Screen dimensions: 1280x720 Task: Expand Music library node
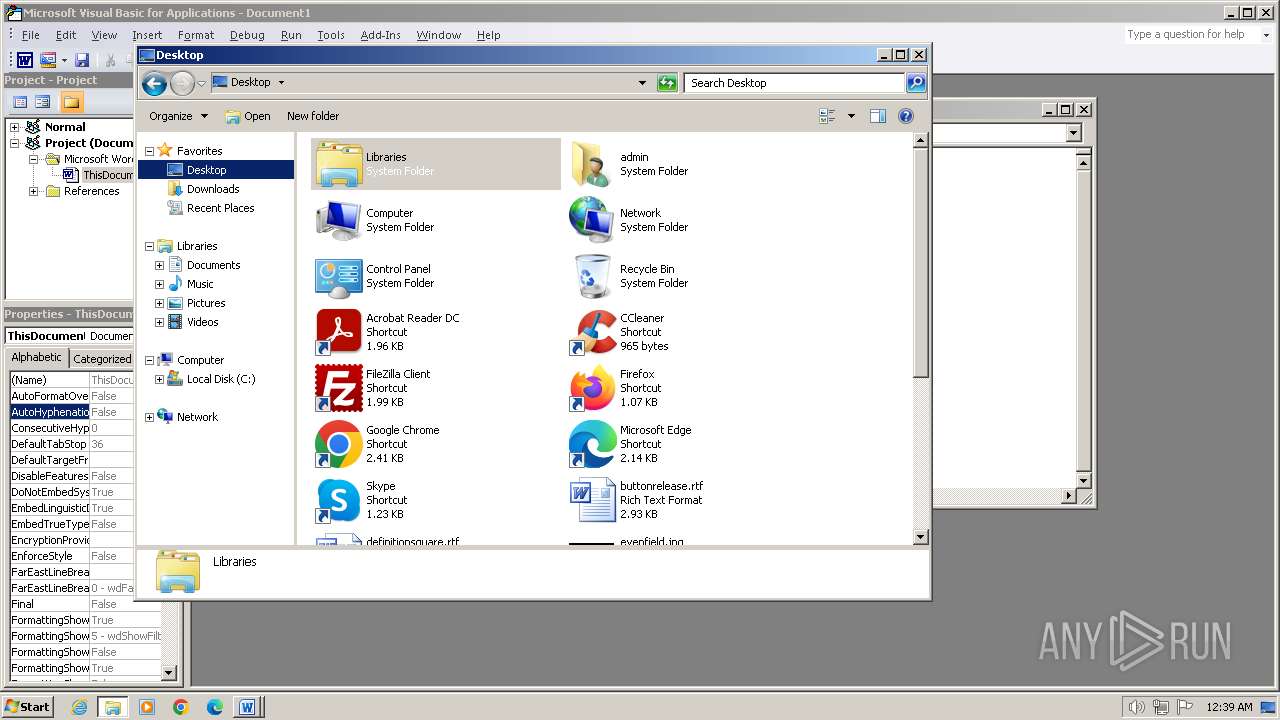pos(159,284)
